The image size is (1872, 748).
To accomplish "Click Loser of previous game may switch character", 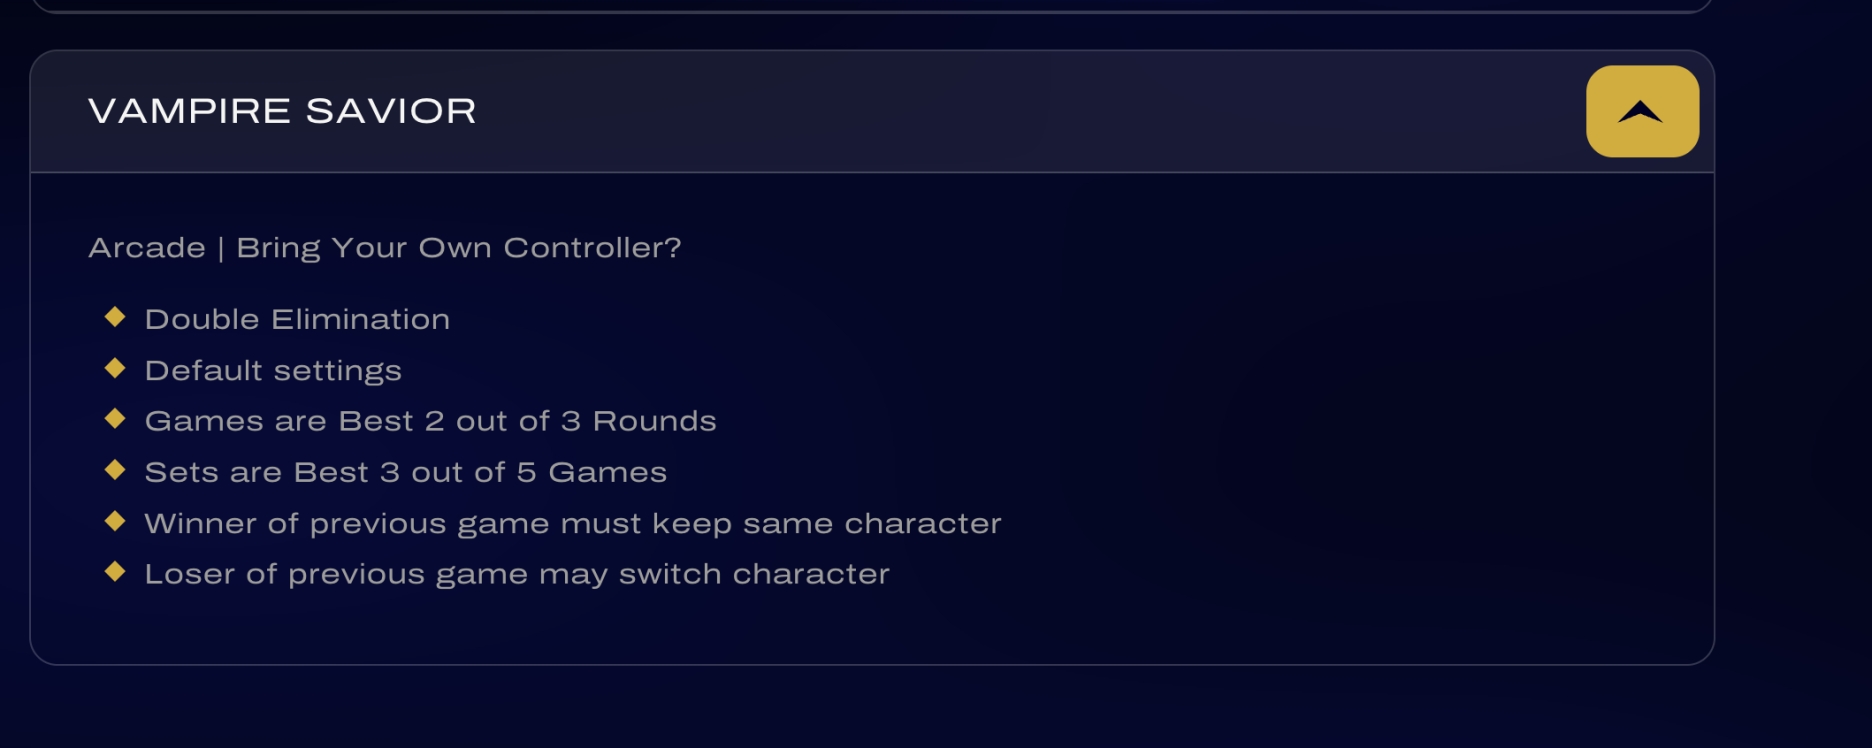I will 516,574.
